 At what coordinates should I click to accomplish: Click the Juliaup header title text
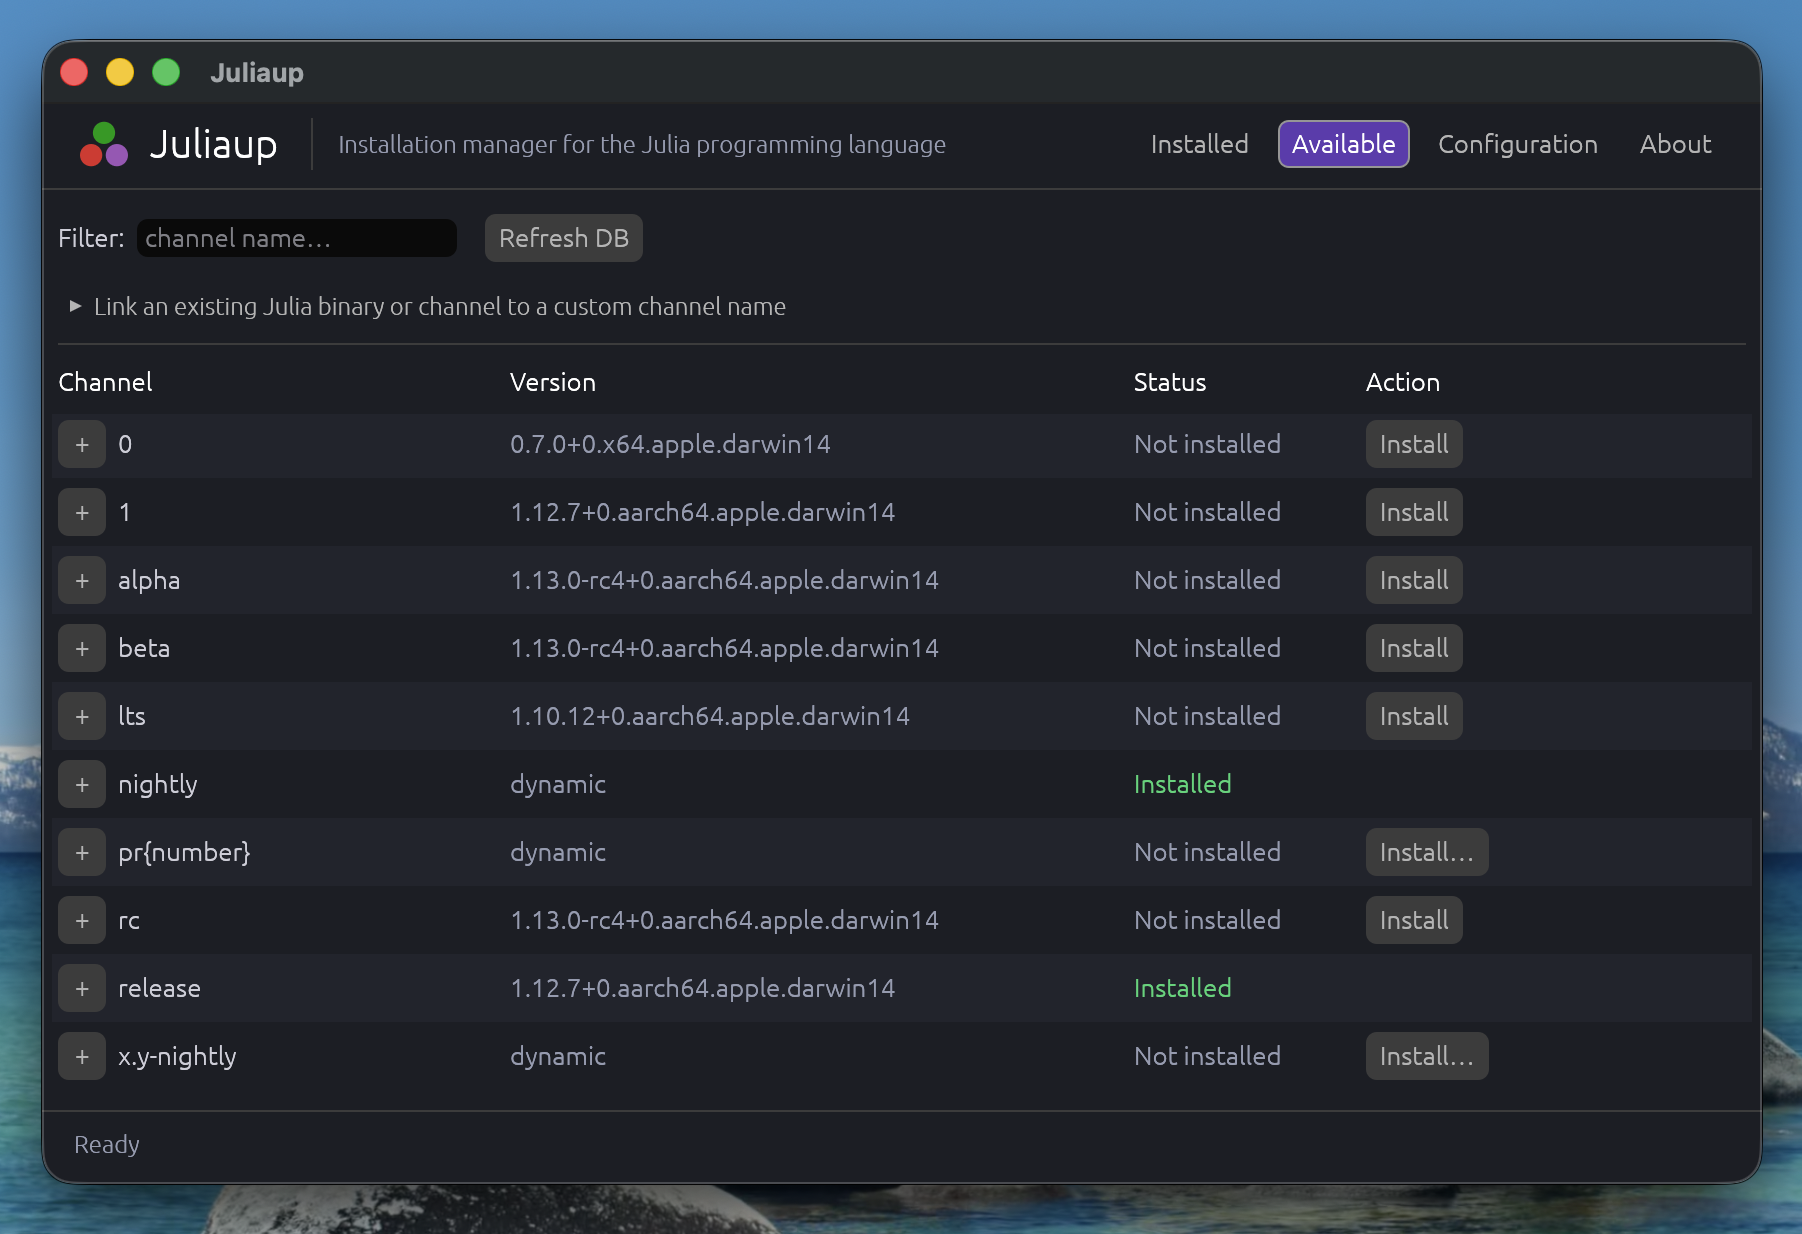213,144
